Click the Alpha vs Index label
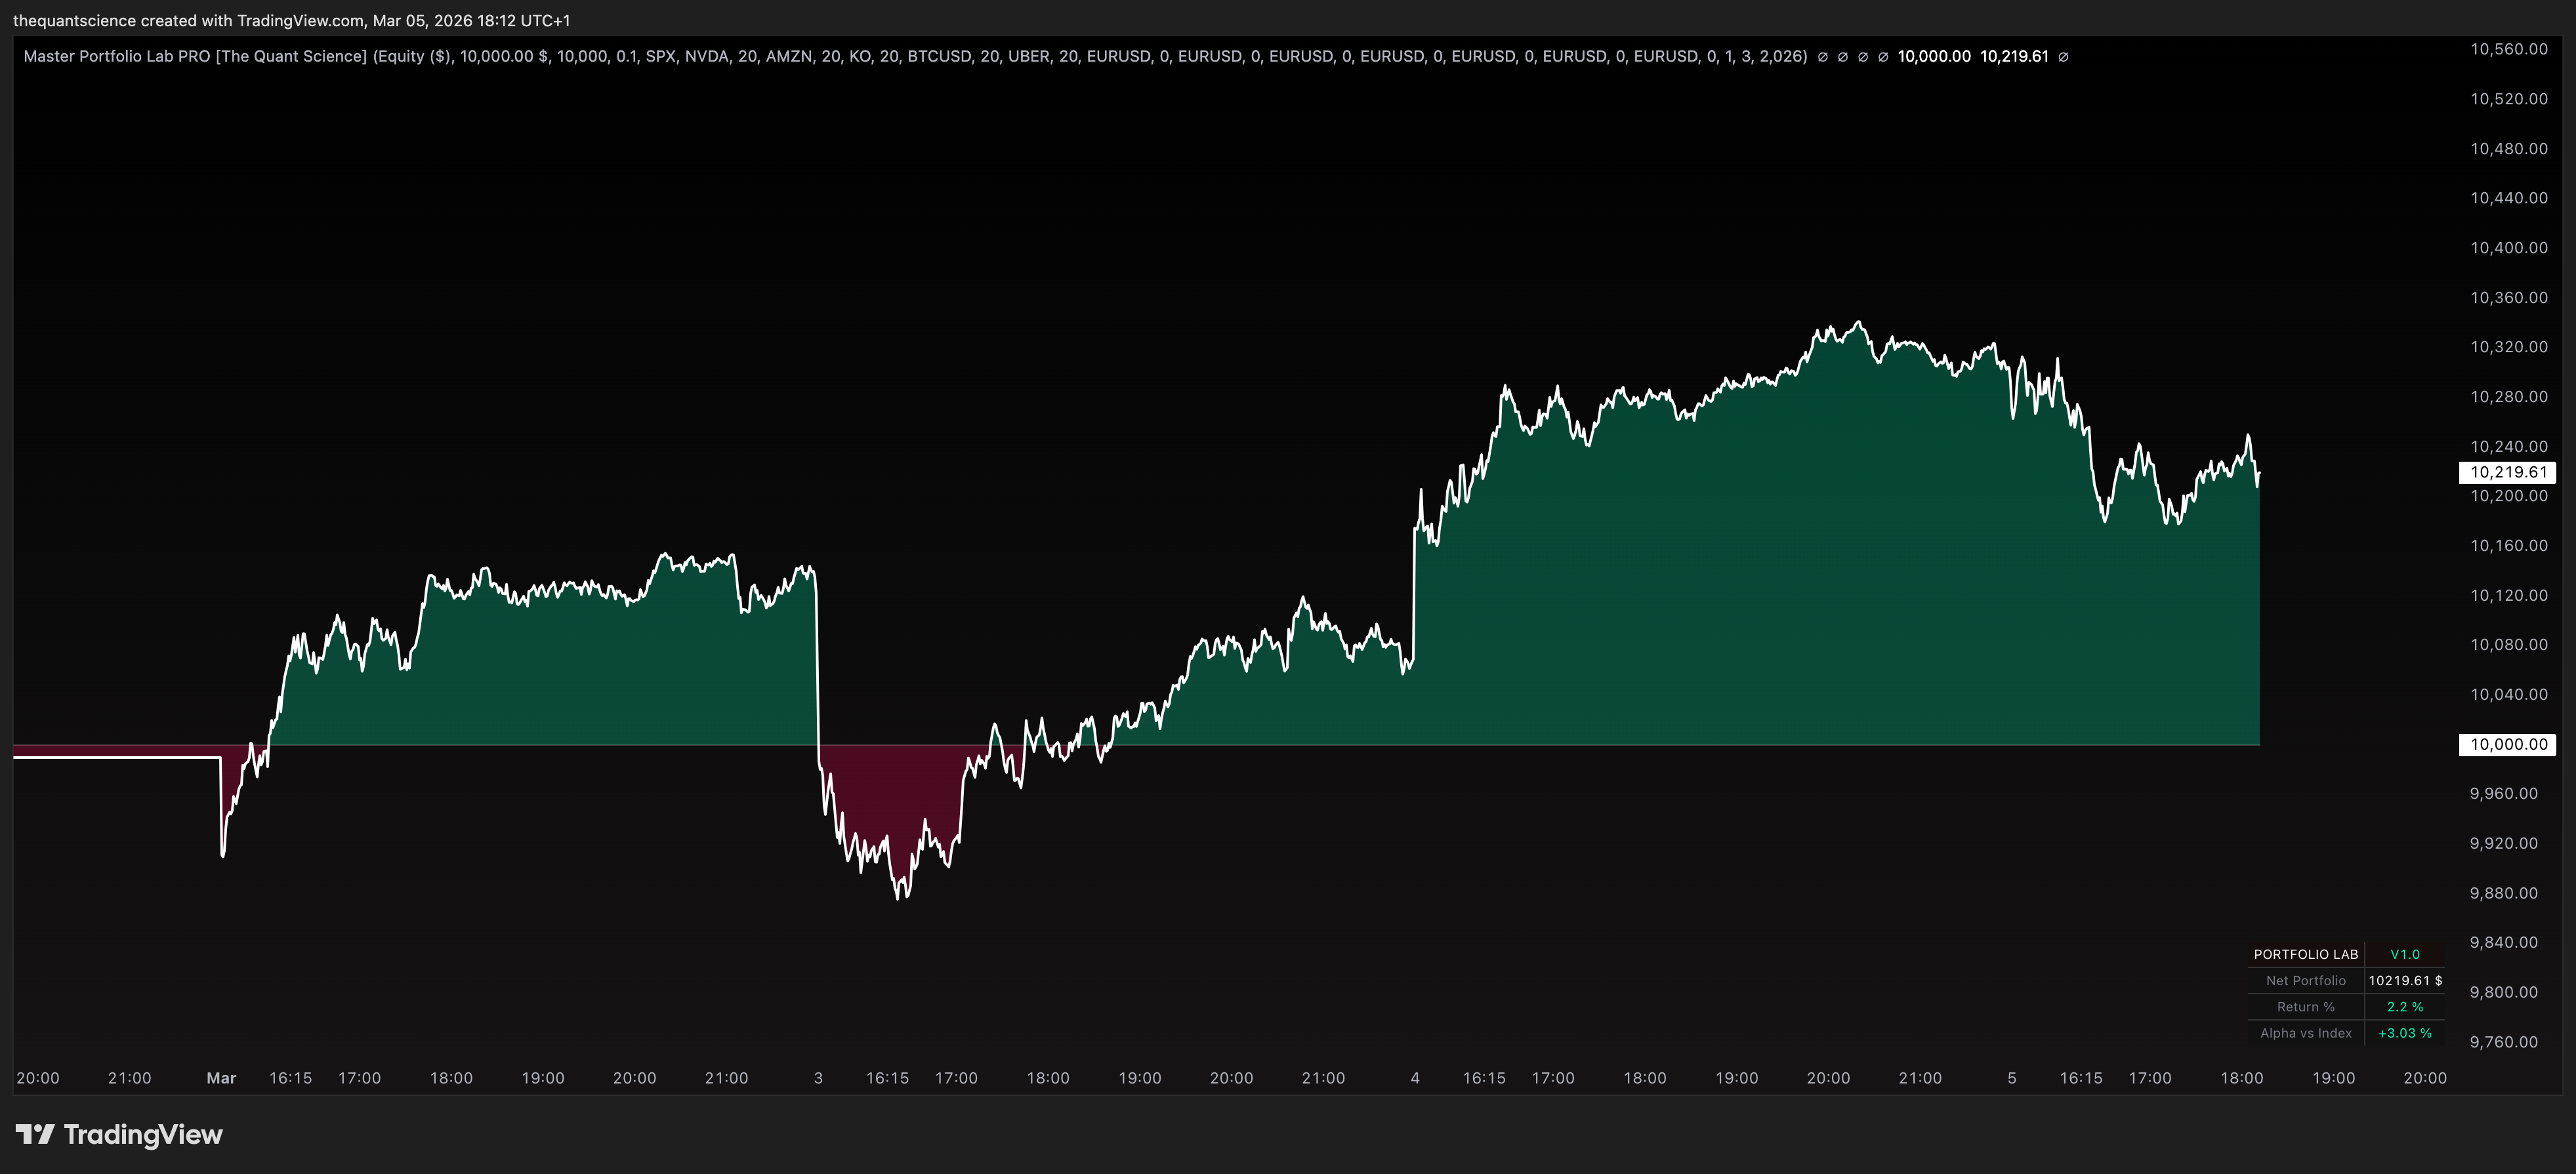The image size is (2576, 1174). [2305, 1033]
